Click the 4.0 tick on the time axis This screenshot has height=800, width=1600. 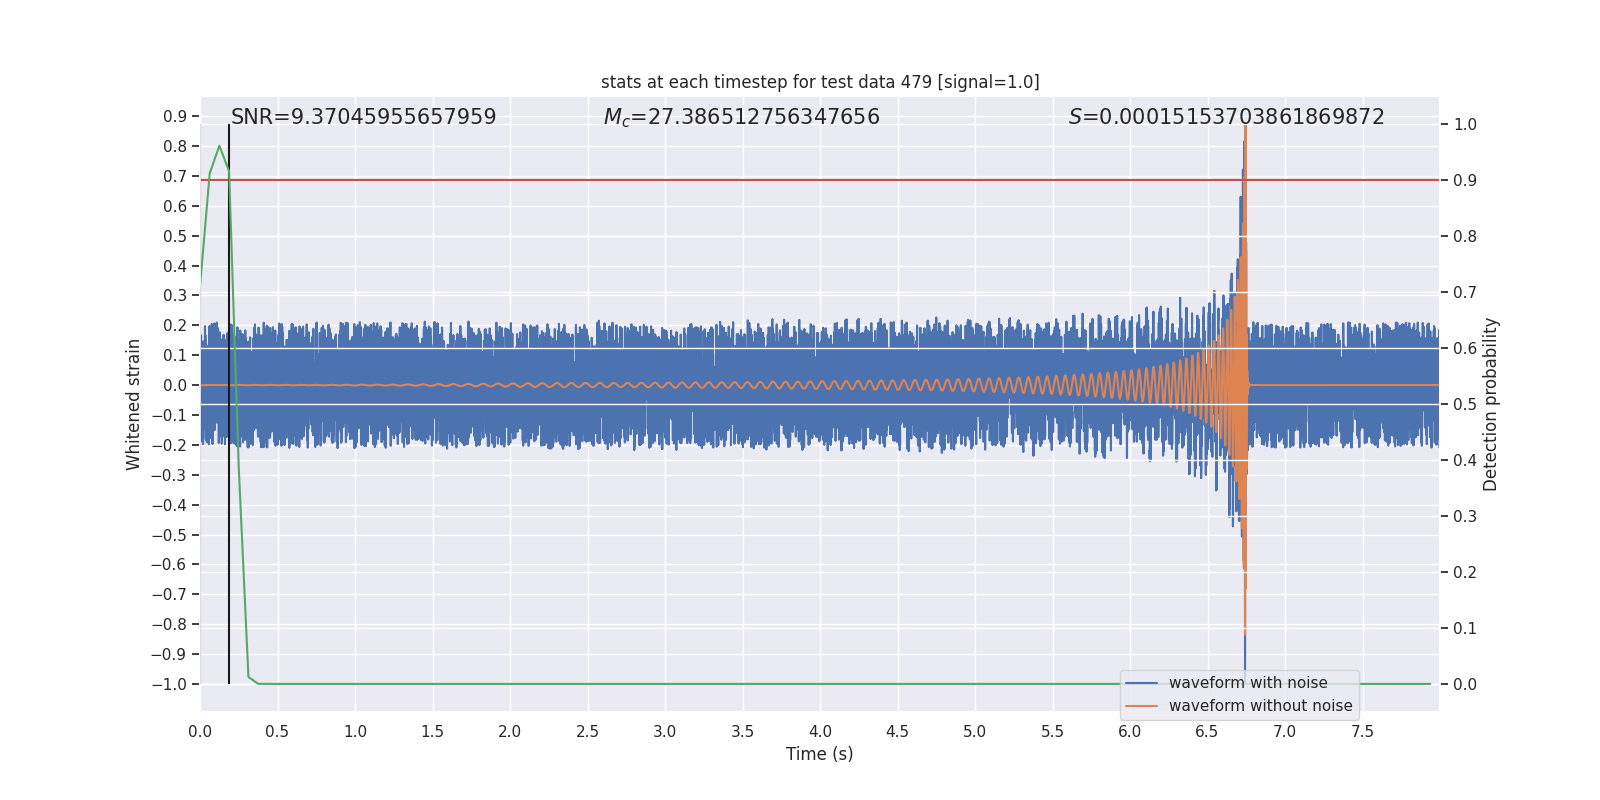(x=820, y=731)
